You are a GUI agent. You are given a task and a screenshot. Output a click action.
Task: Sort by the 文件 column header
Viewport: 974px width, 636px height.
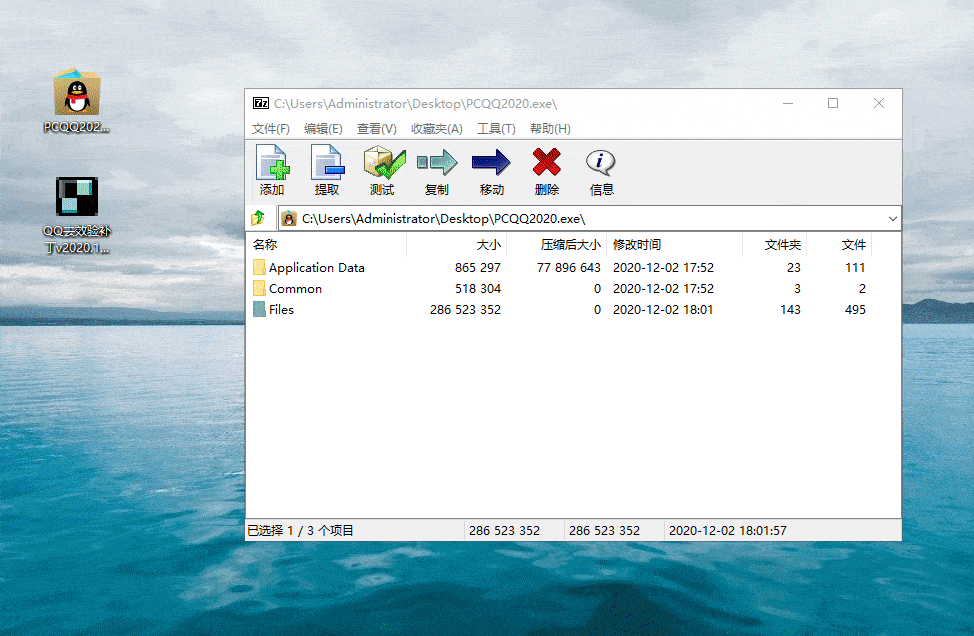[839, 245]
